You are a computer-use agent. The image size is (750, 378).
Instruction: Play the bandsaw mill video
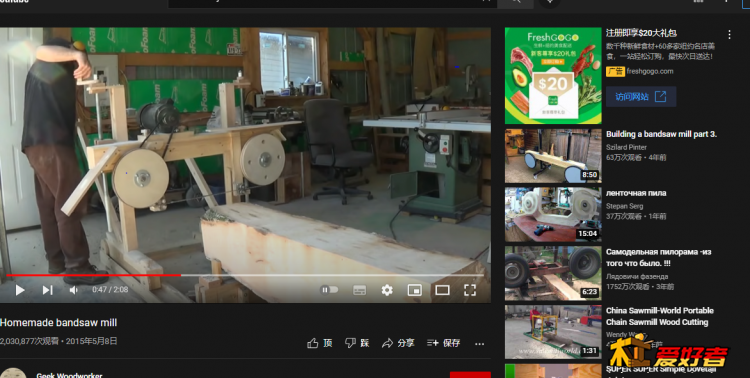click(x=20, y=290)
